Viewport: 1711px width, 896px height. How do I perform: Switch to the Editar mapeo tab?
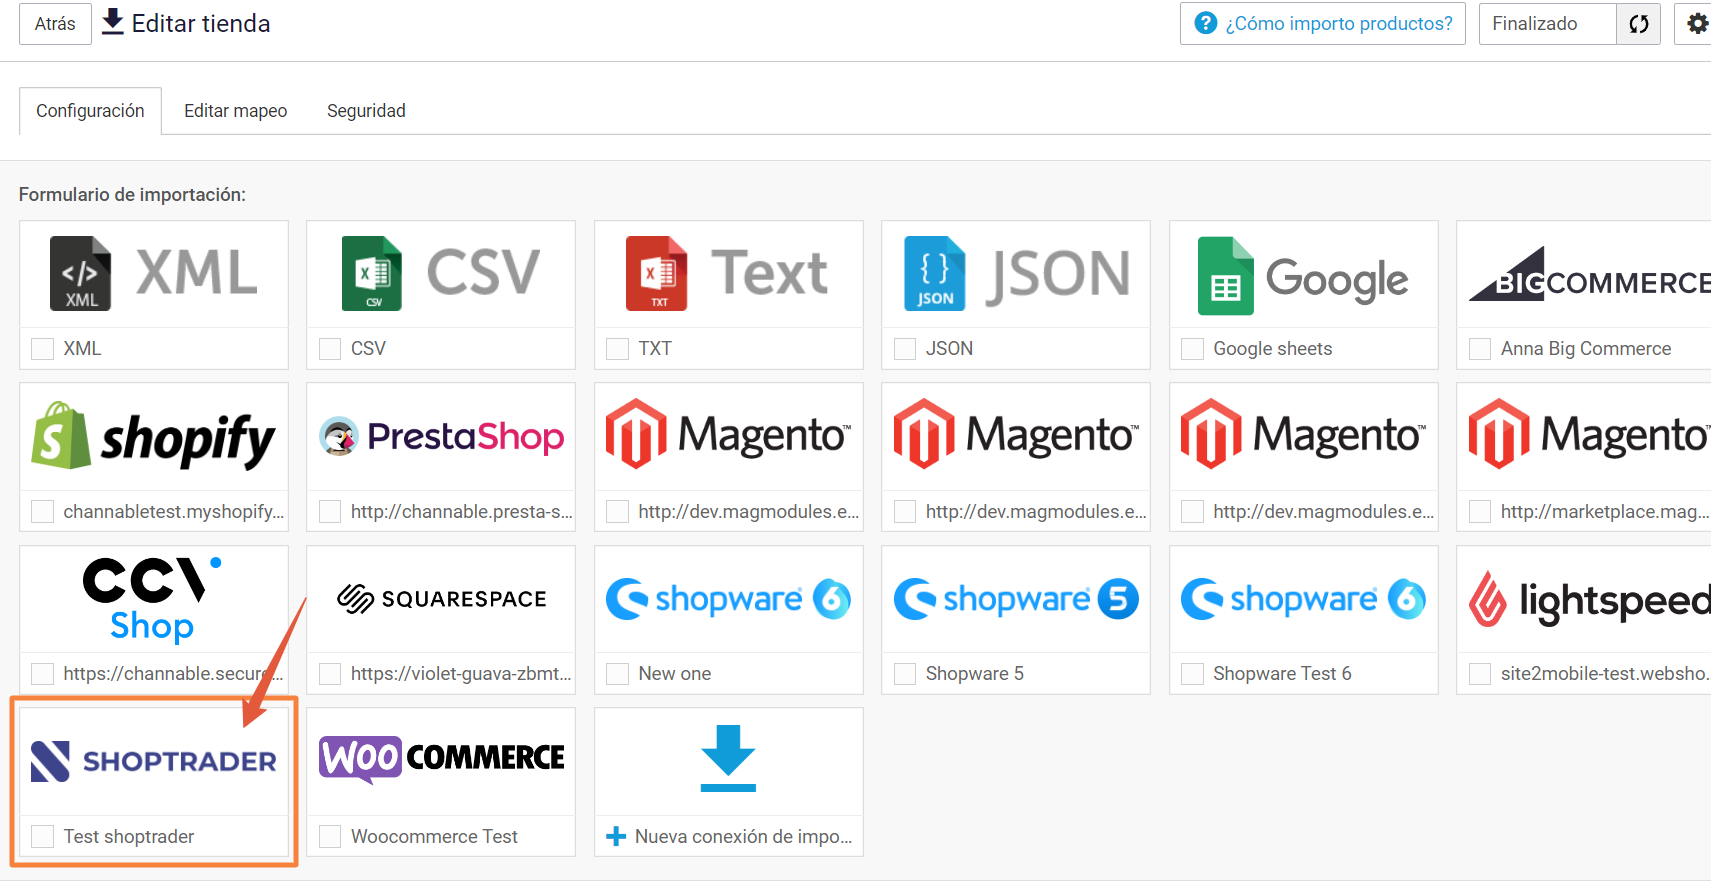click(235, 111)
